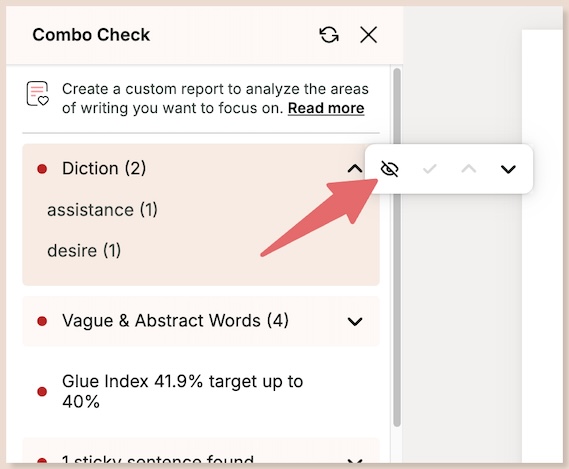Image resolution: width=569 pixels, height=469 pixels.
Task: Open the Read more link
Action: (326, 108)
